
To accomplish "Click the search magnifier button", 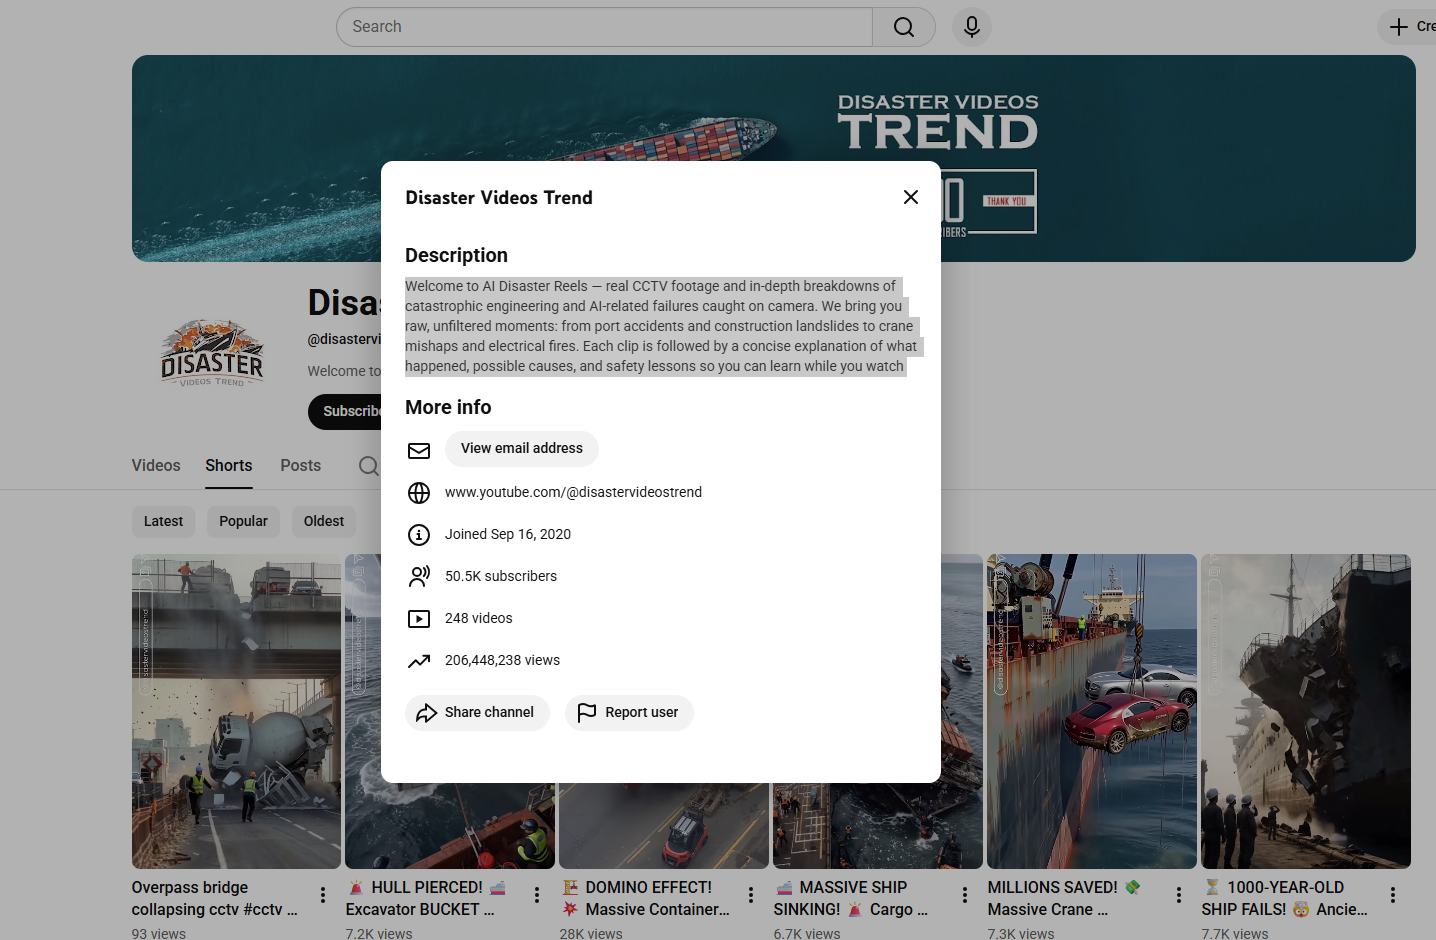I will point(903,27).
